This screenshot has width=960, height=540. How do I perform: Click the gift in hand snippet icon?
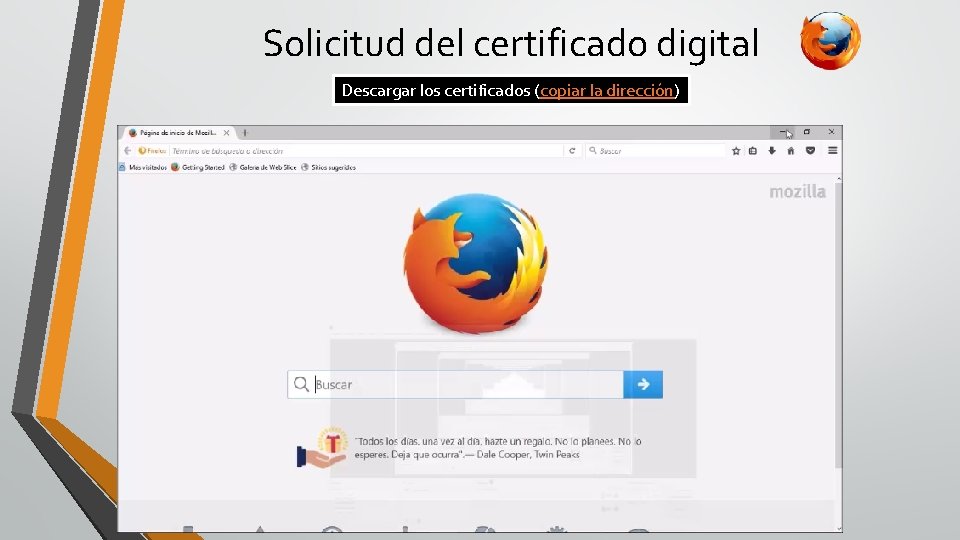coord(322,448)
